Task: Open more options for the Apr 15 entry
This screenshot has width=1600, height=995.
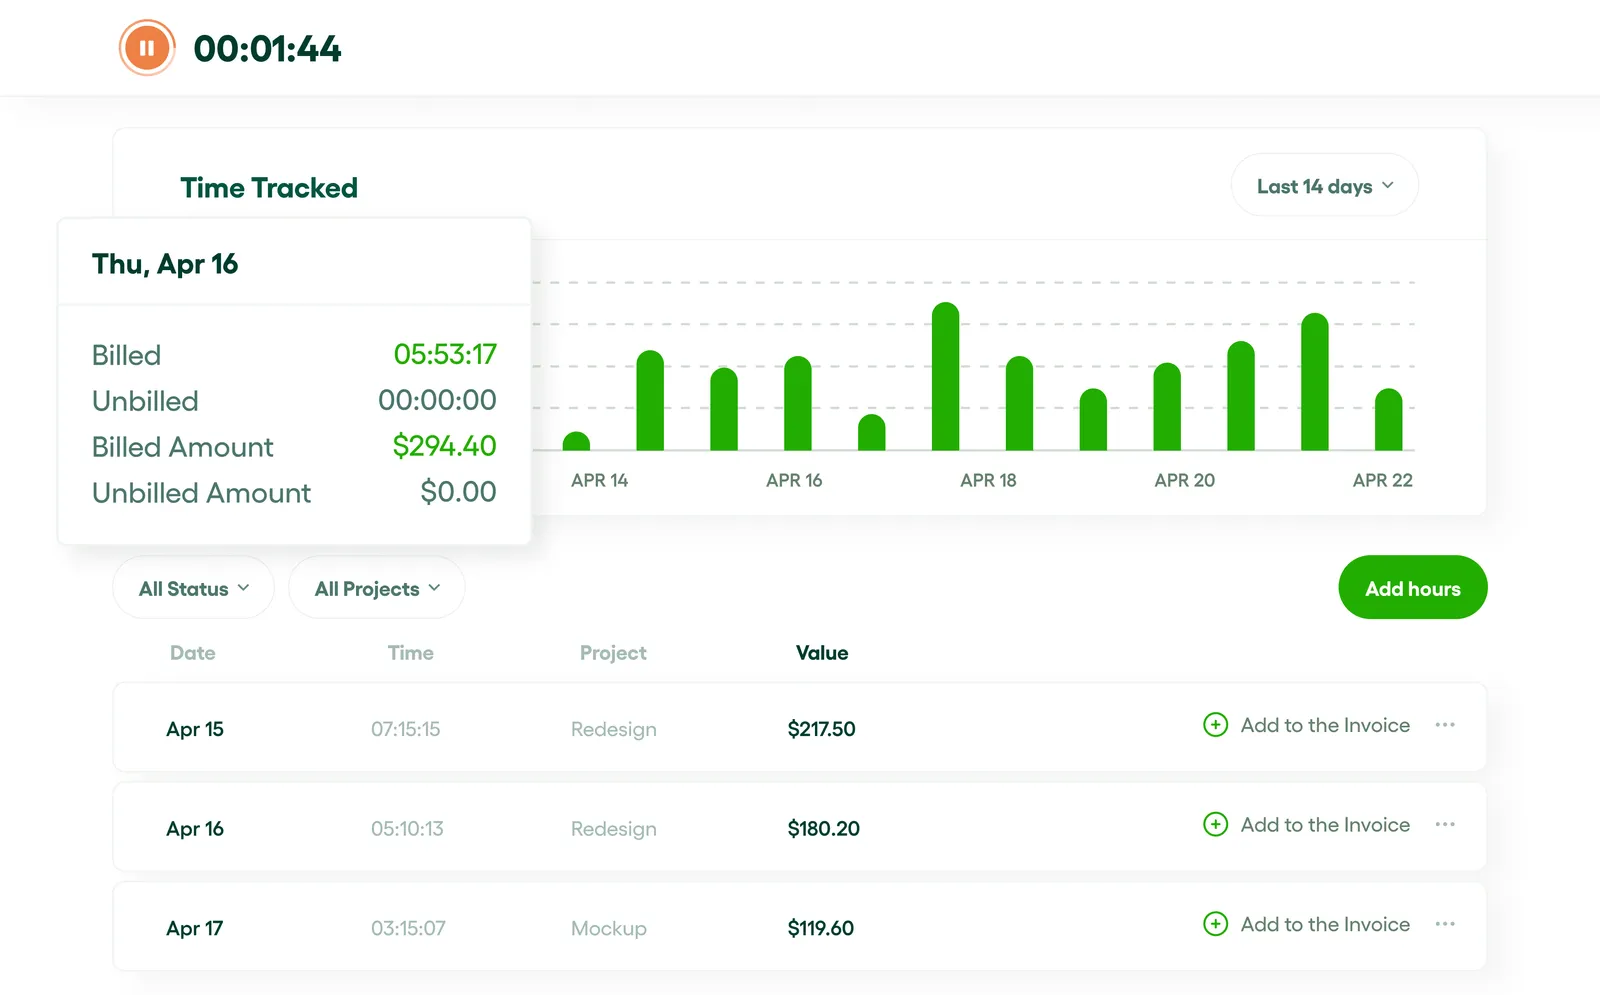Action: 1445,725
